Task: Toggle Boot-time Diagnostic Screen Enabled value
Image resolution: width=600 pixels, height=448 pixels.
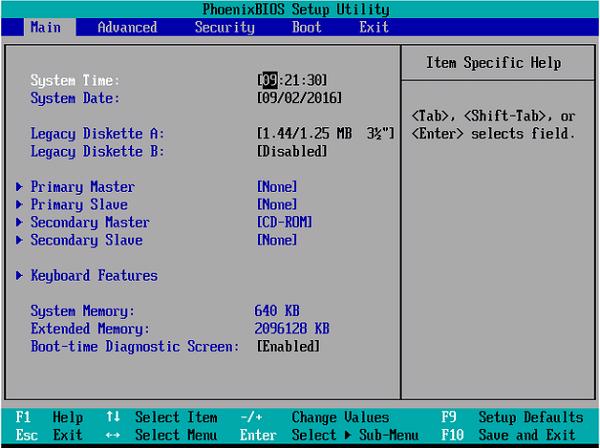Action: (288, 346)
